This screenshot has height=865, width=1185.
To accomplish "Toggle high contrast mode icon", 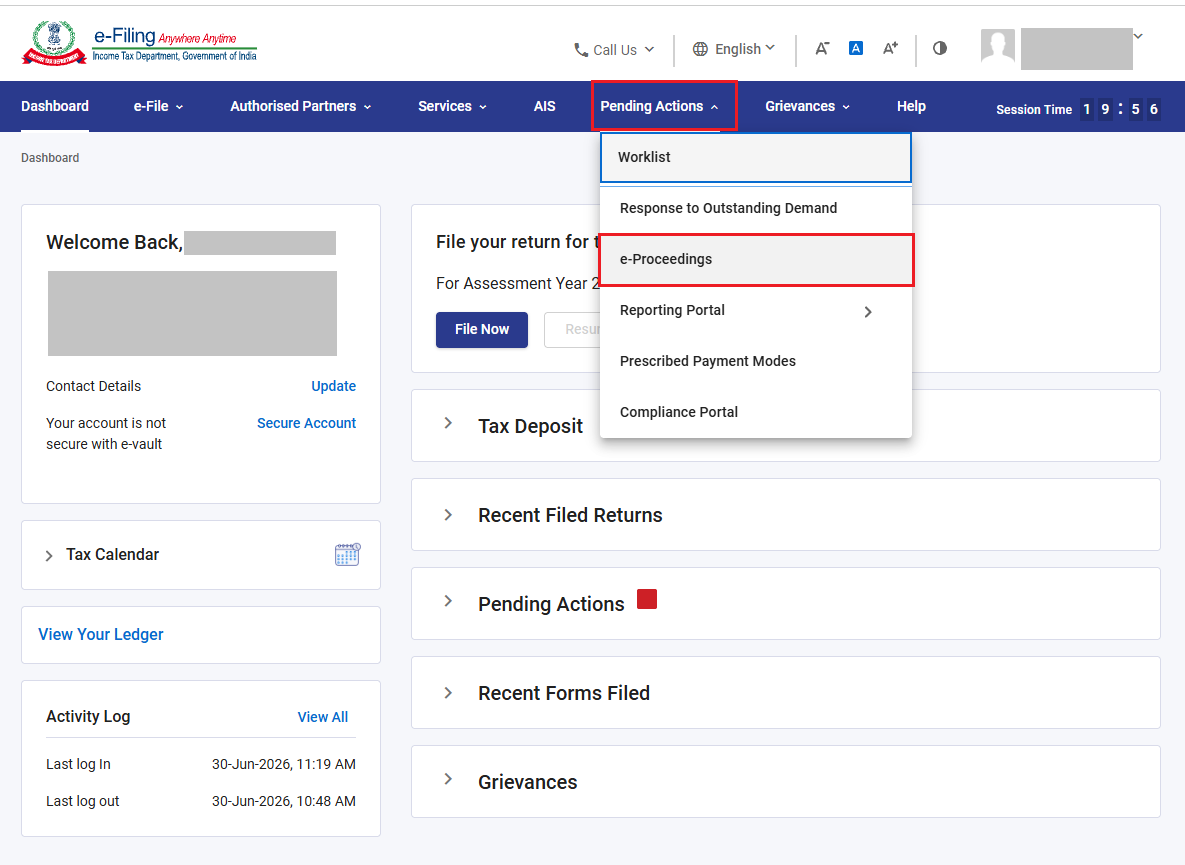I will point(939,48).
